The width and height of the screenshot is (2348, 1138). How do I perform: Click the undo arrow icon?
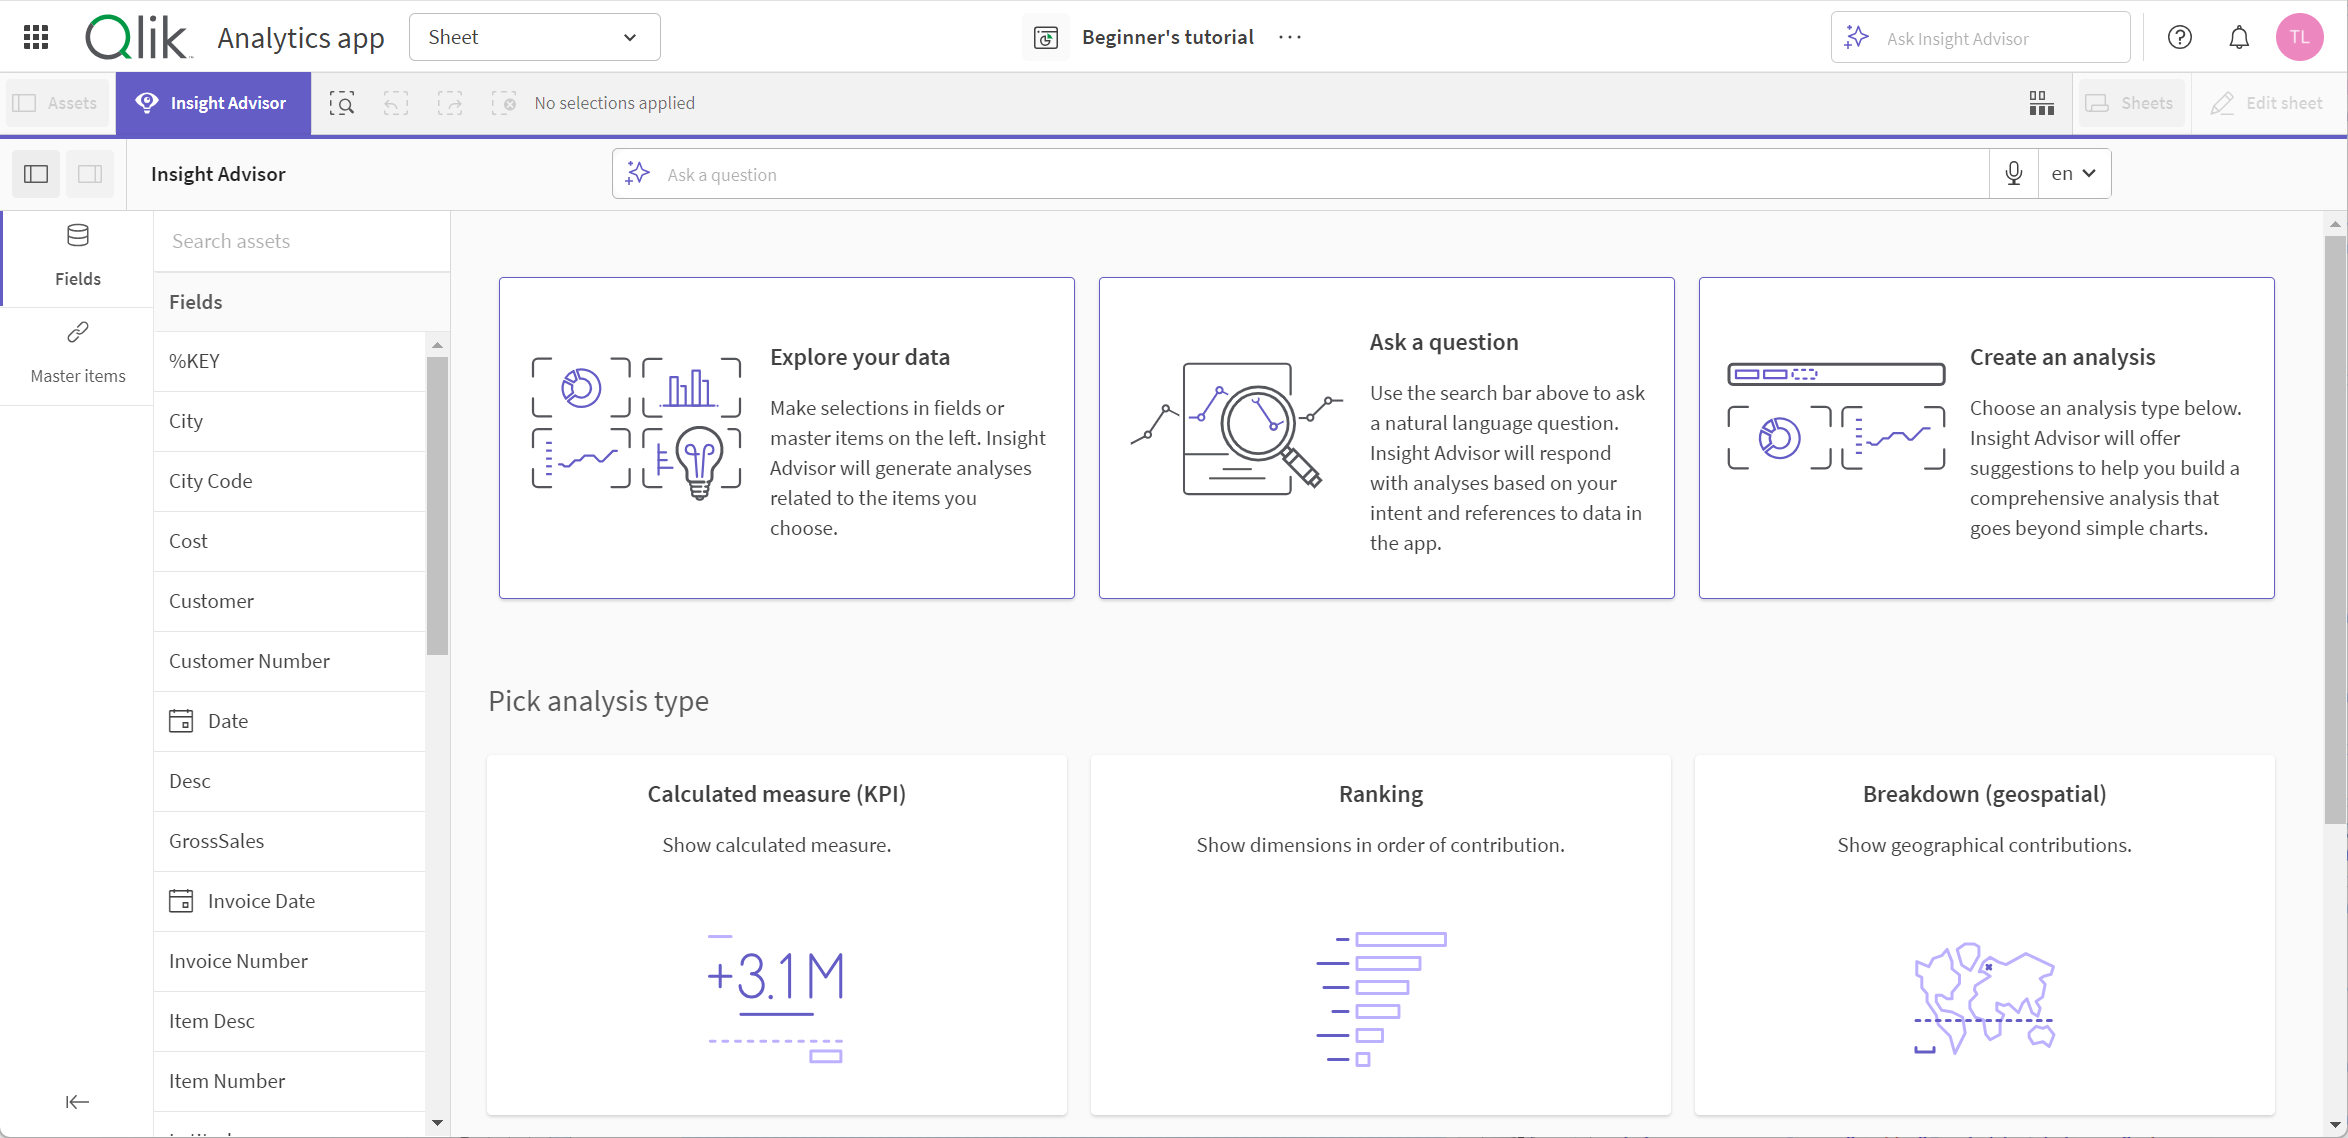click(395, 102)
